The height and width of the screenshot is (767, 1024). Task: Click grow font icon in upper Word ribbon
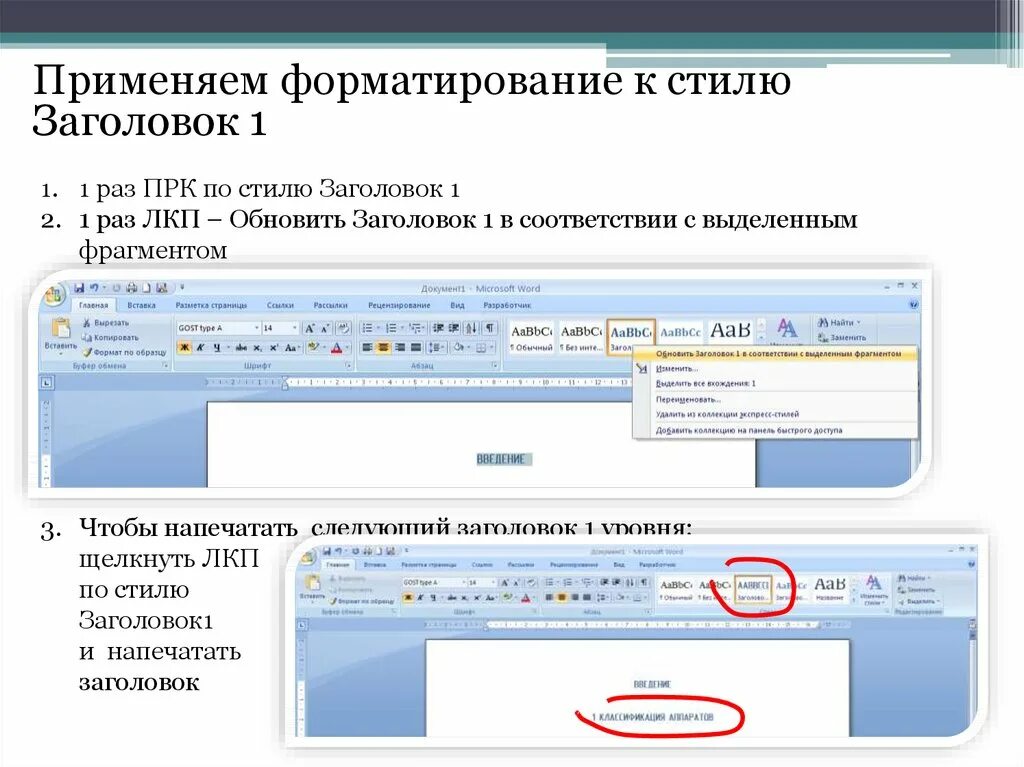pos(310,329)
